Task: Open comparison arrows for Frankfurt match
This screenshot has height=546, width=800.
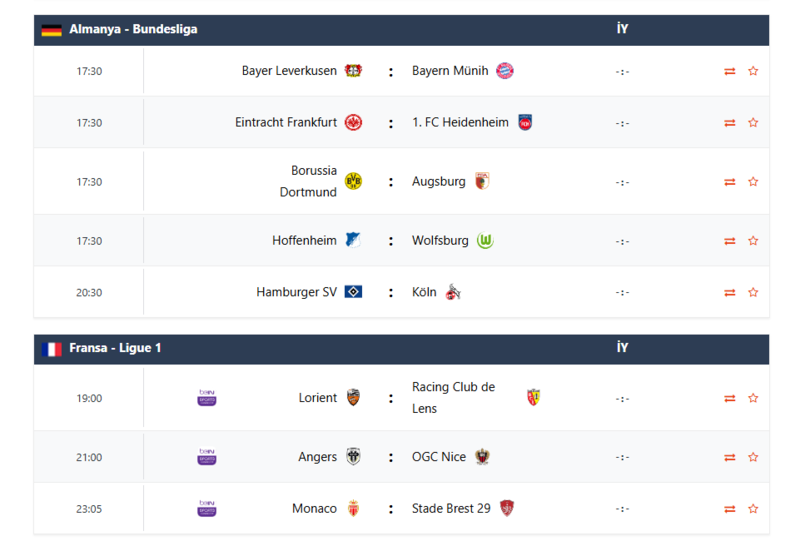Action: [x=730, y=122]
